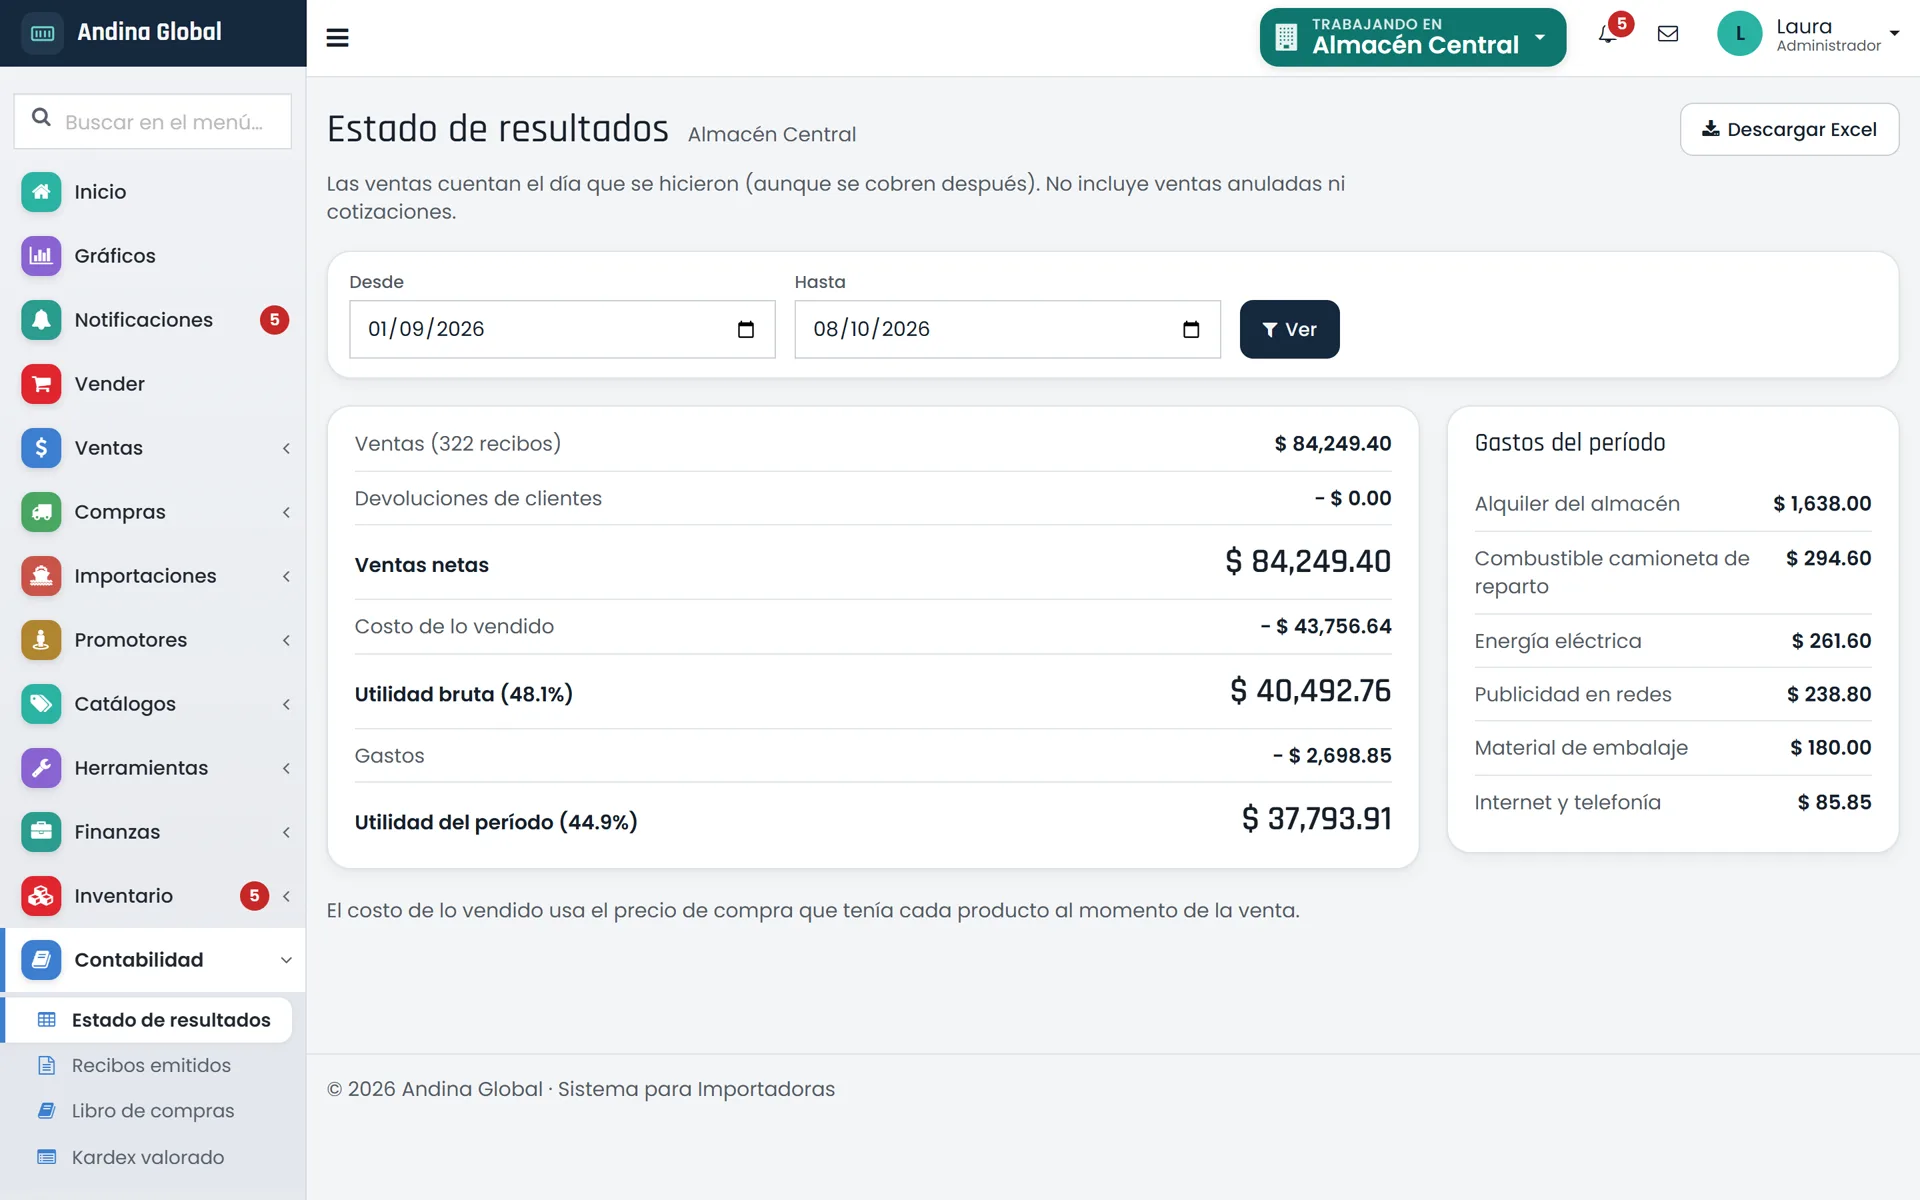Open Kardex valorado menu item
The width and height of the screenshot is (1920, 1200).
[150, 1157]
